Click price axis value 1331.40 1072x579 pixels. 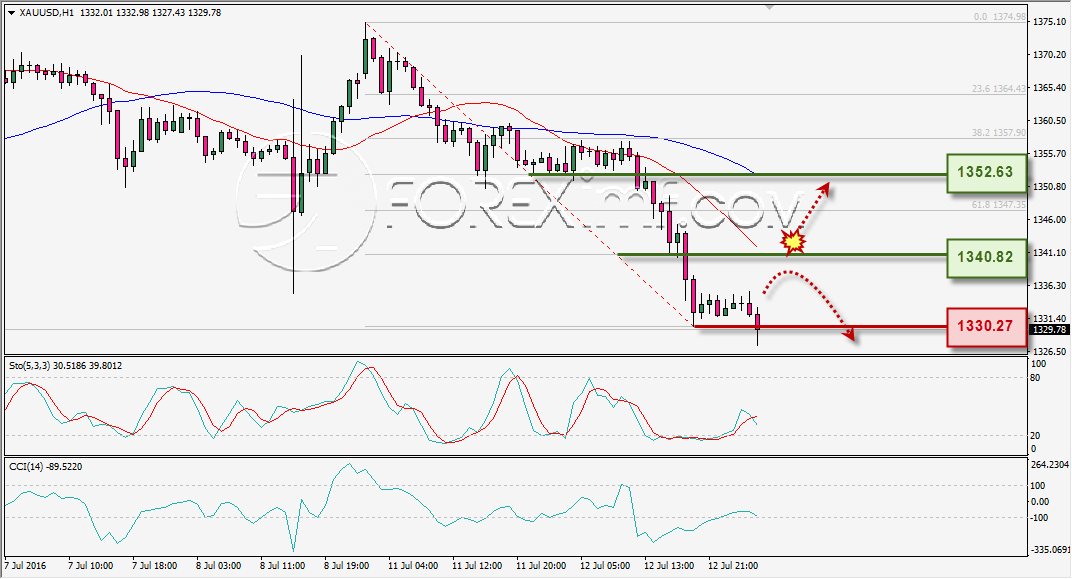(1049, 319)
